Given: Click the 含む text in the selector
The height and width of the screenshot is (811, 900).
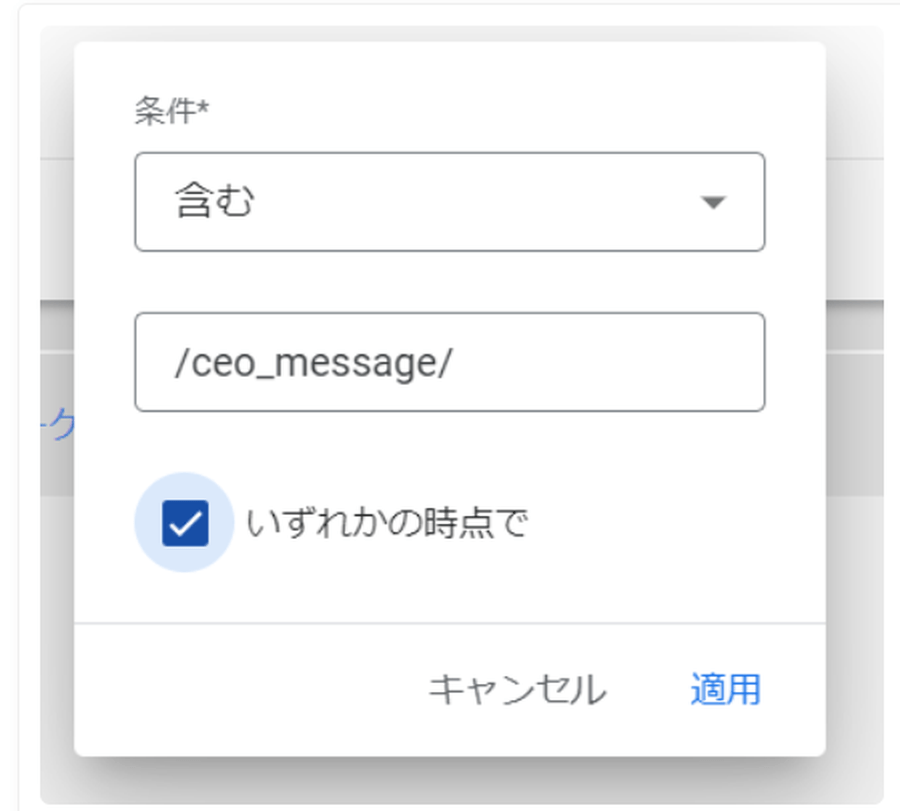Looking at the screenshot, I should tap(215, 202).
